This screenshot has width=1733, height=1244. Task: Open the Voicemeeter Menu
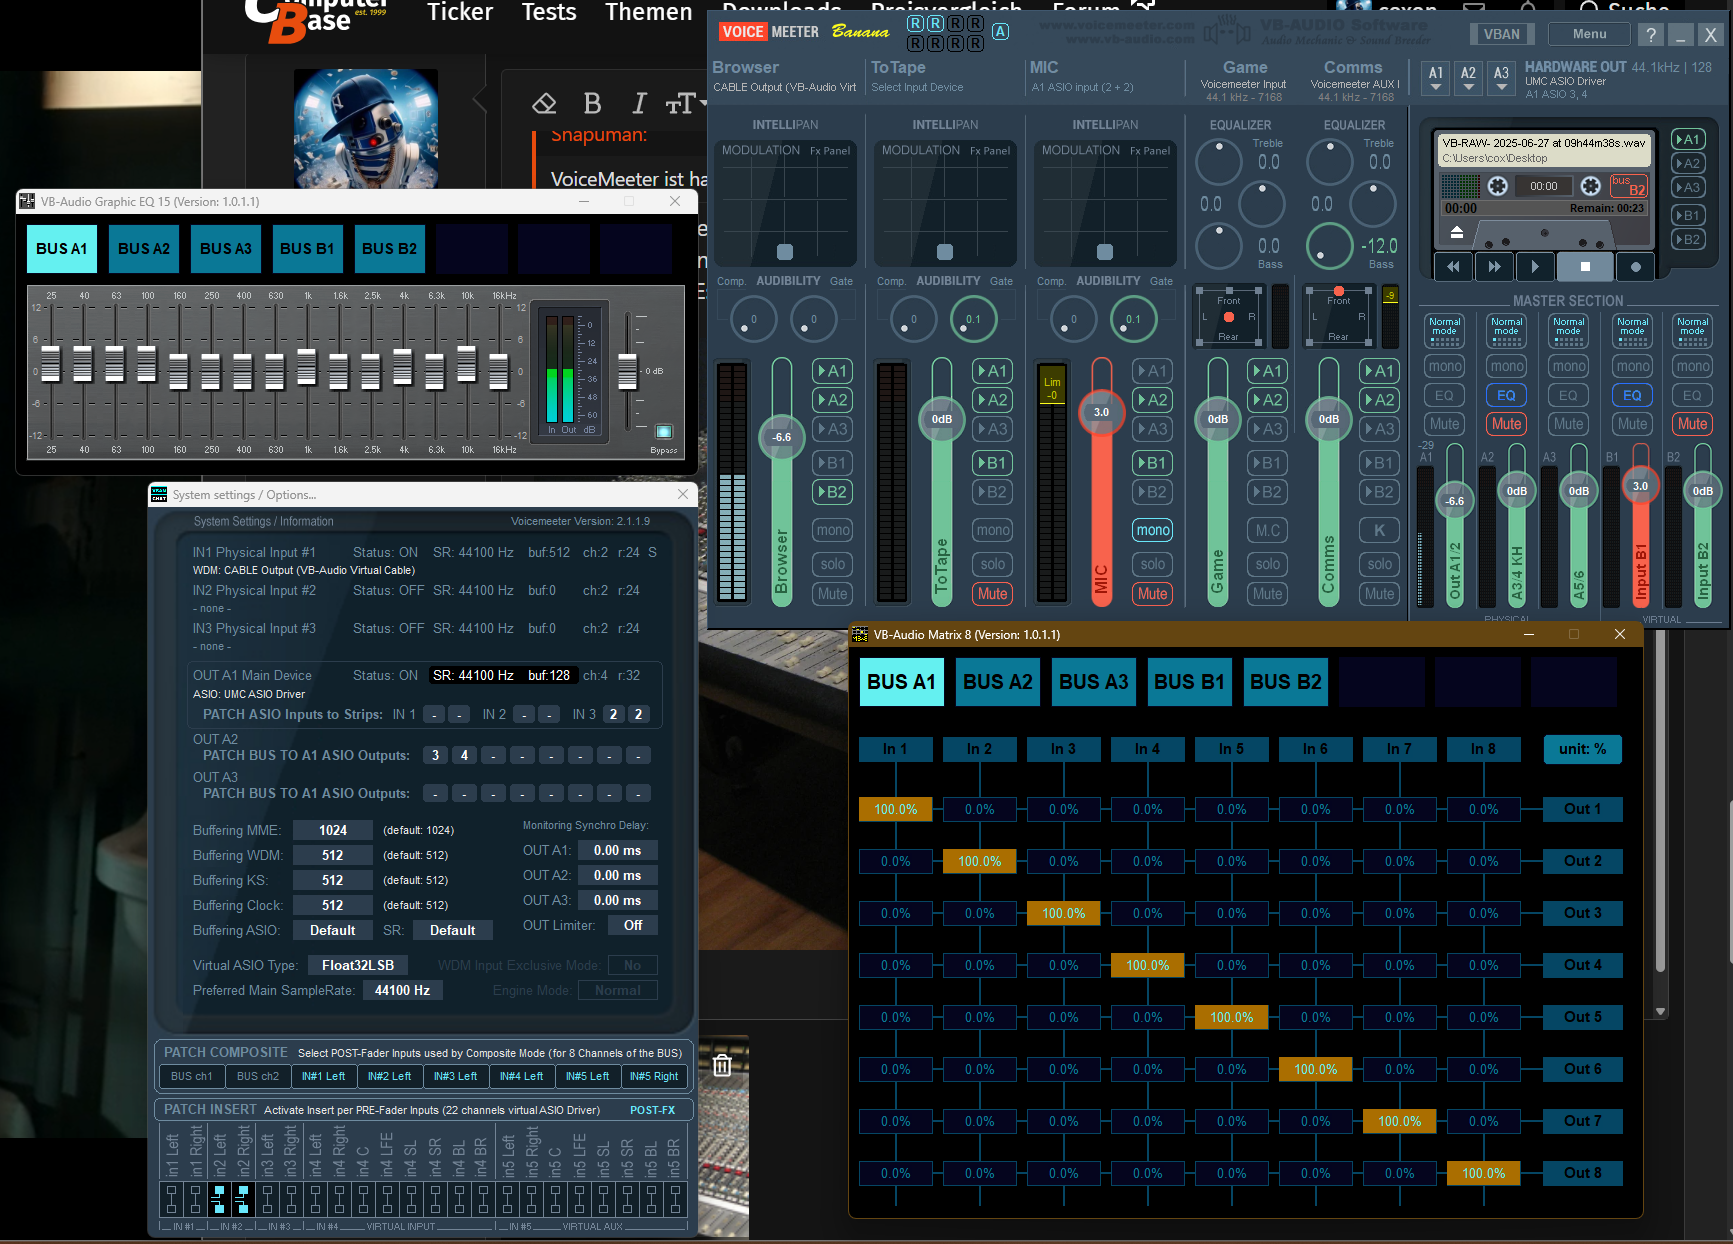coord(1589,34)
